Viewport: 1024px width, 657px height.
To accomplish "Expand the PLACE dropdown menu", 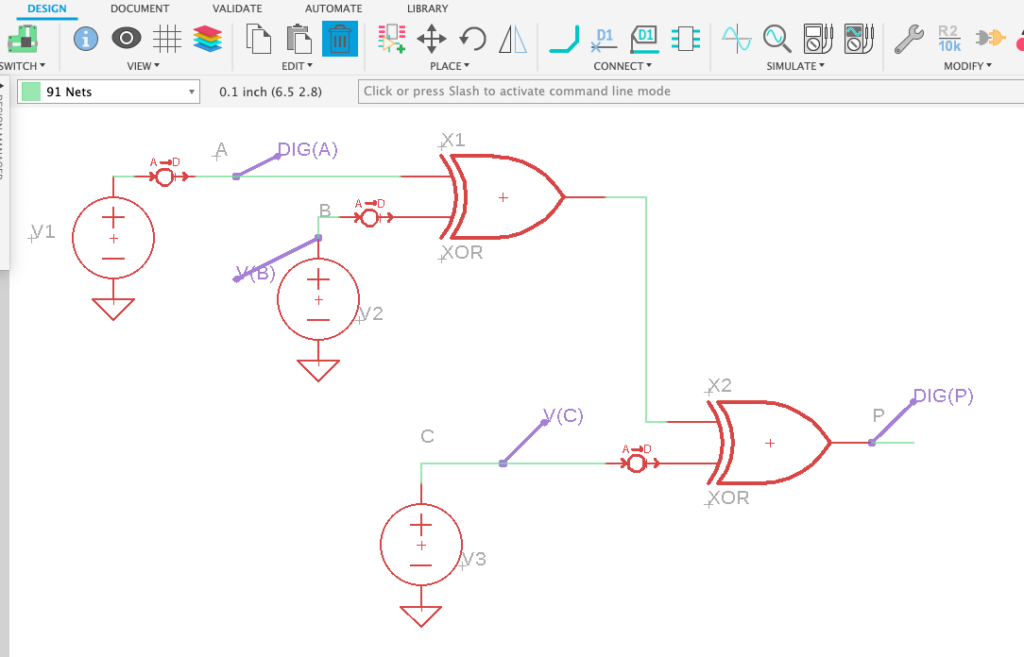I will 449,66.
